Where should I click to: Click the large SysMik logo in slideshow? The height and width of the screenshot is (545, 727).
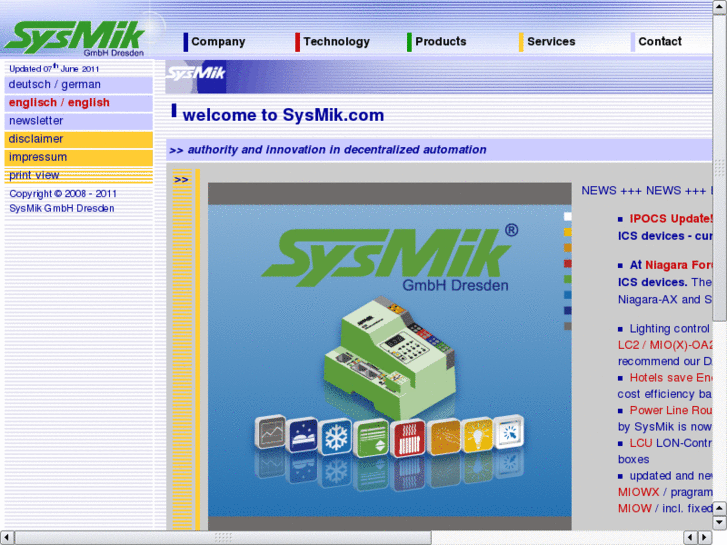[391, 258]
